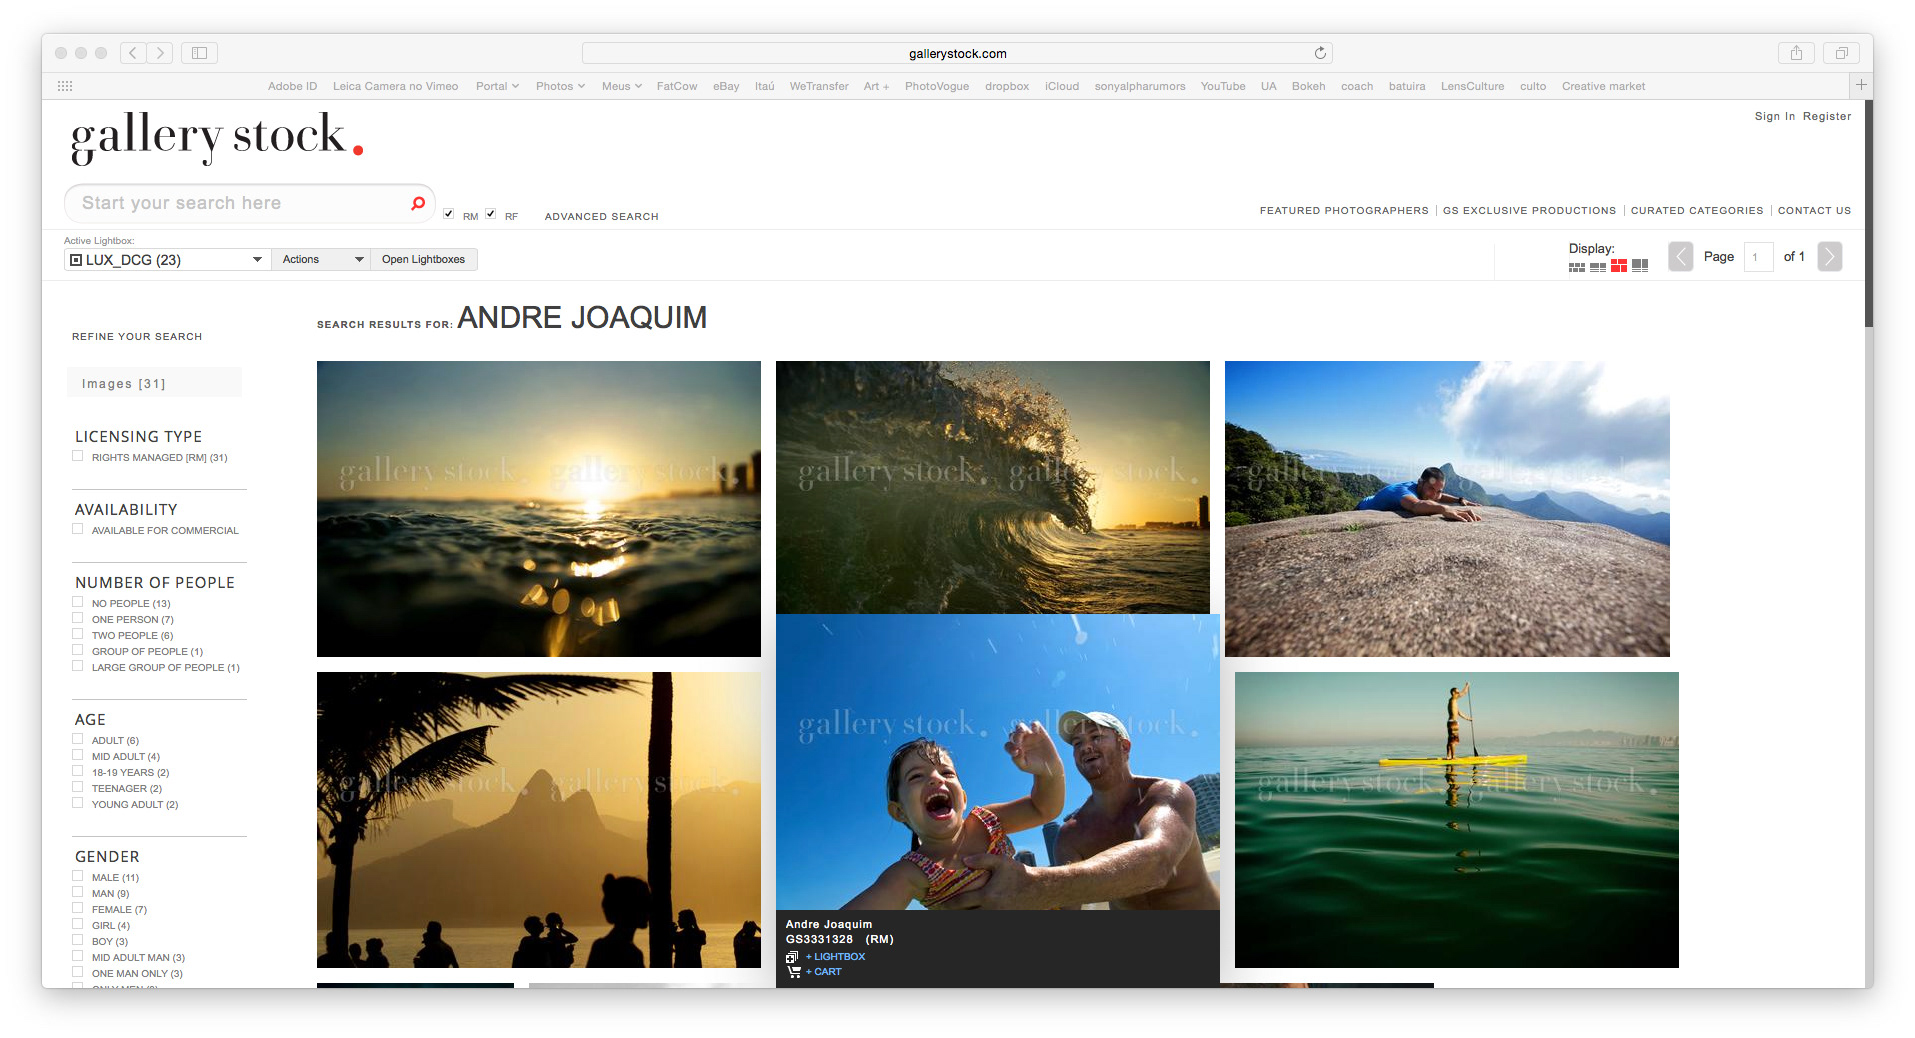Screen dimensions: 1915x1038
Task: Go to next results page arrow
Action: click(1829, 257)
